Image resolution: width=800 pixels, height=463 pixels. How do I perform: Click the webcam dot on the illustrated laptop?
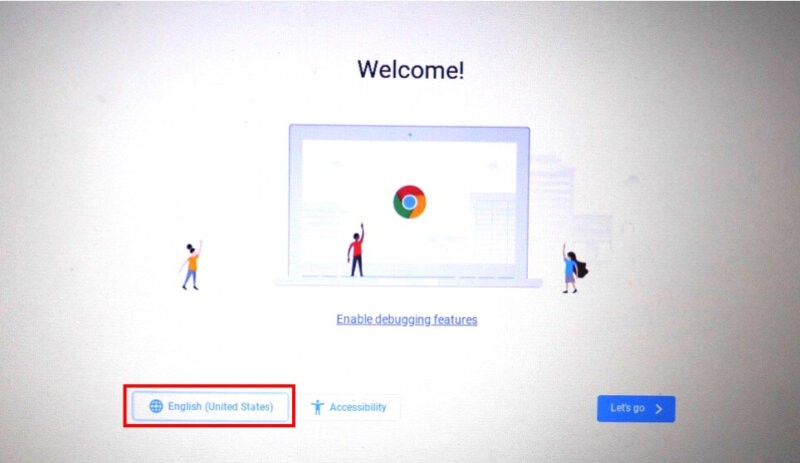pyautogui.click(x=410, y=135)
